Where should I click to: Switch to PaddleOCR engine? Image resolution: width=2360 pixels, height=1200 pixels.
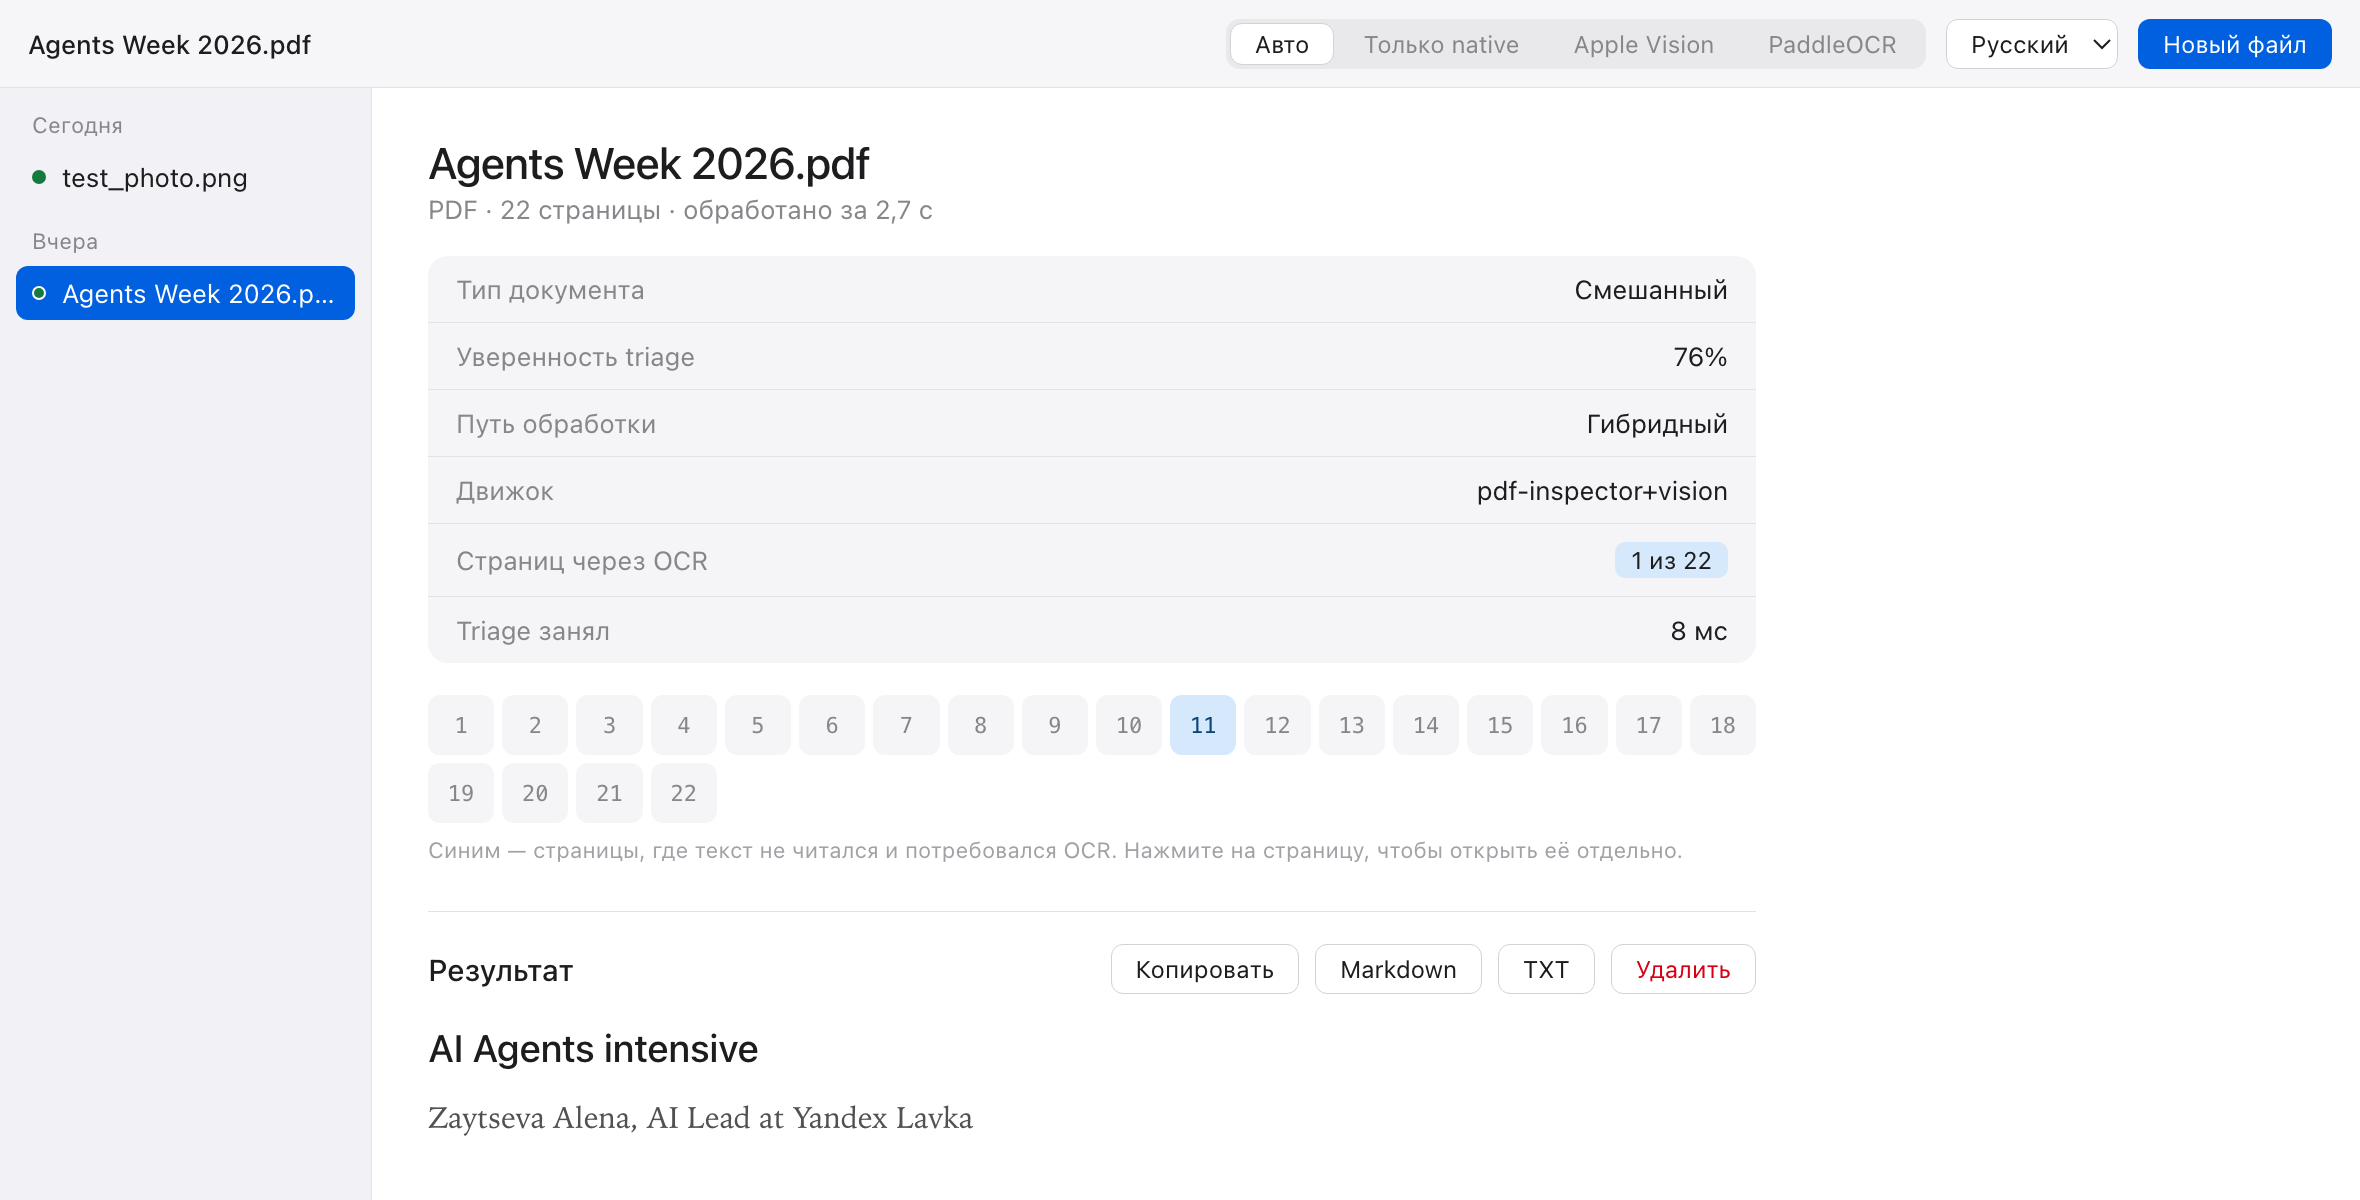point(1832,45)
